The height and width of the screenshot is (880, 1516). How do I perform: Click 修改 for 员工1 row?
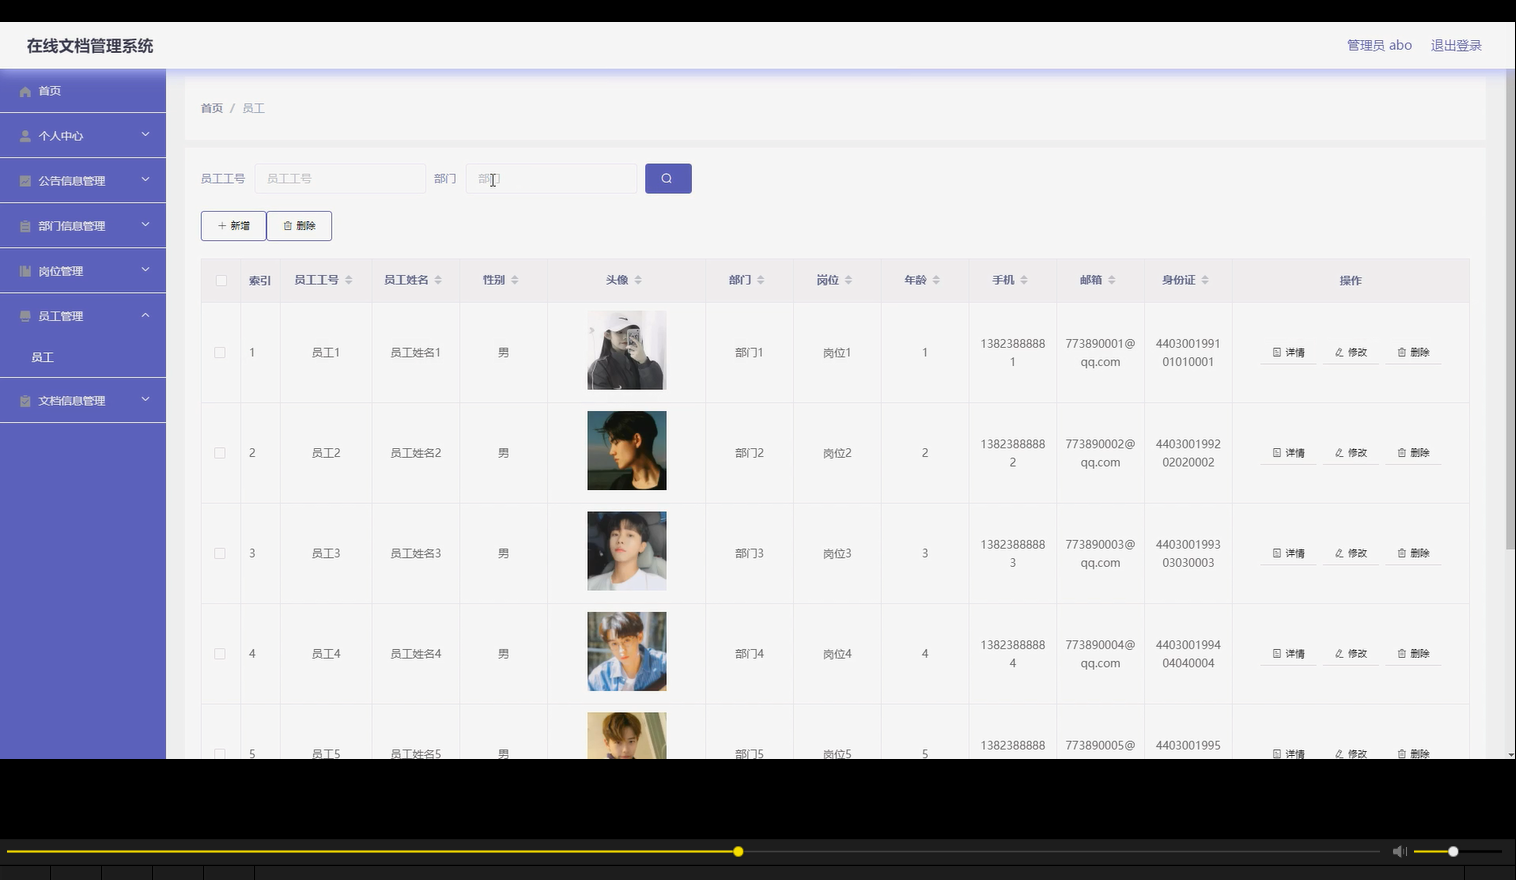pos(1350,352)
